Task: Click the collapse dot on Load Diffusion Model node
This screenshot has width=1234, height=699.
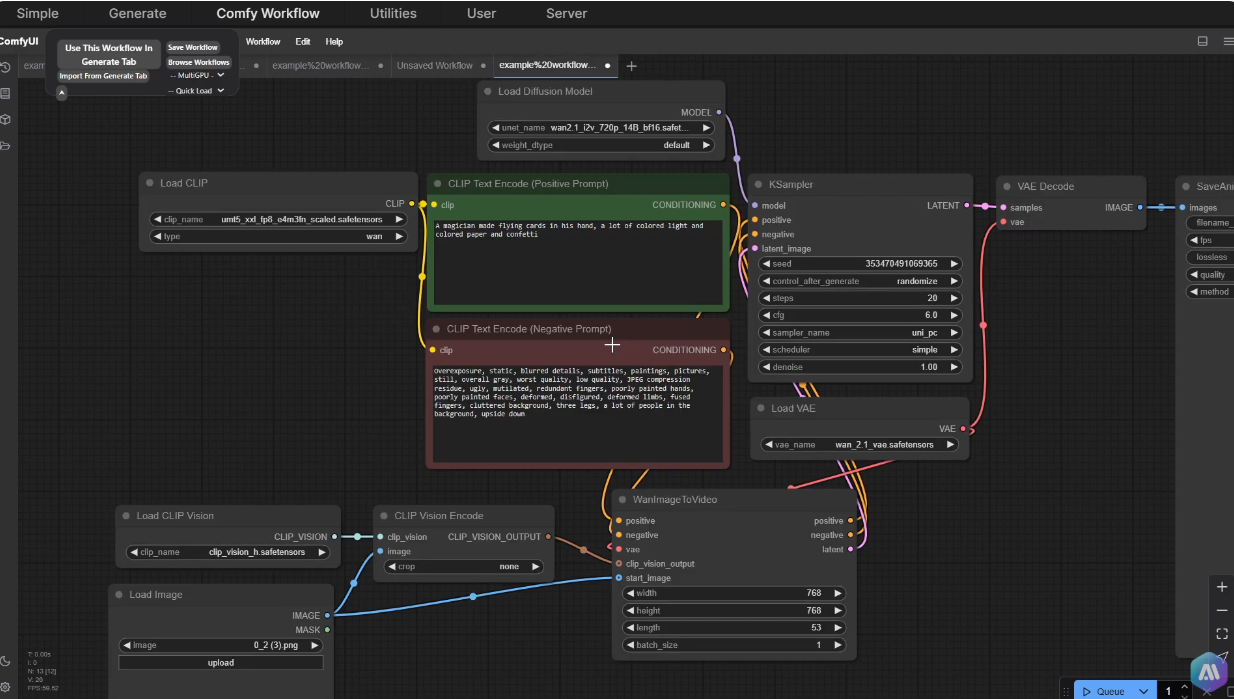Action: click(487, 91)
